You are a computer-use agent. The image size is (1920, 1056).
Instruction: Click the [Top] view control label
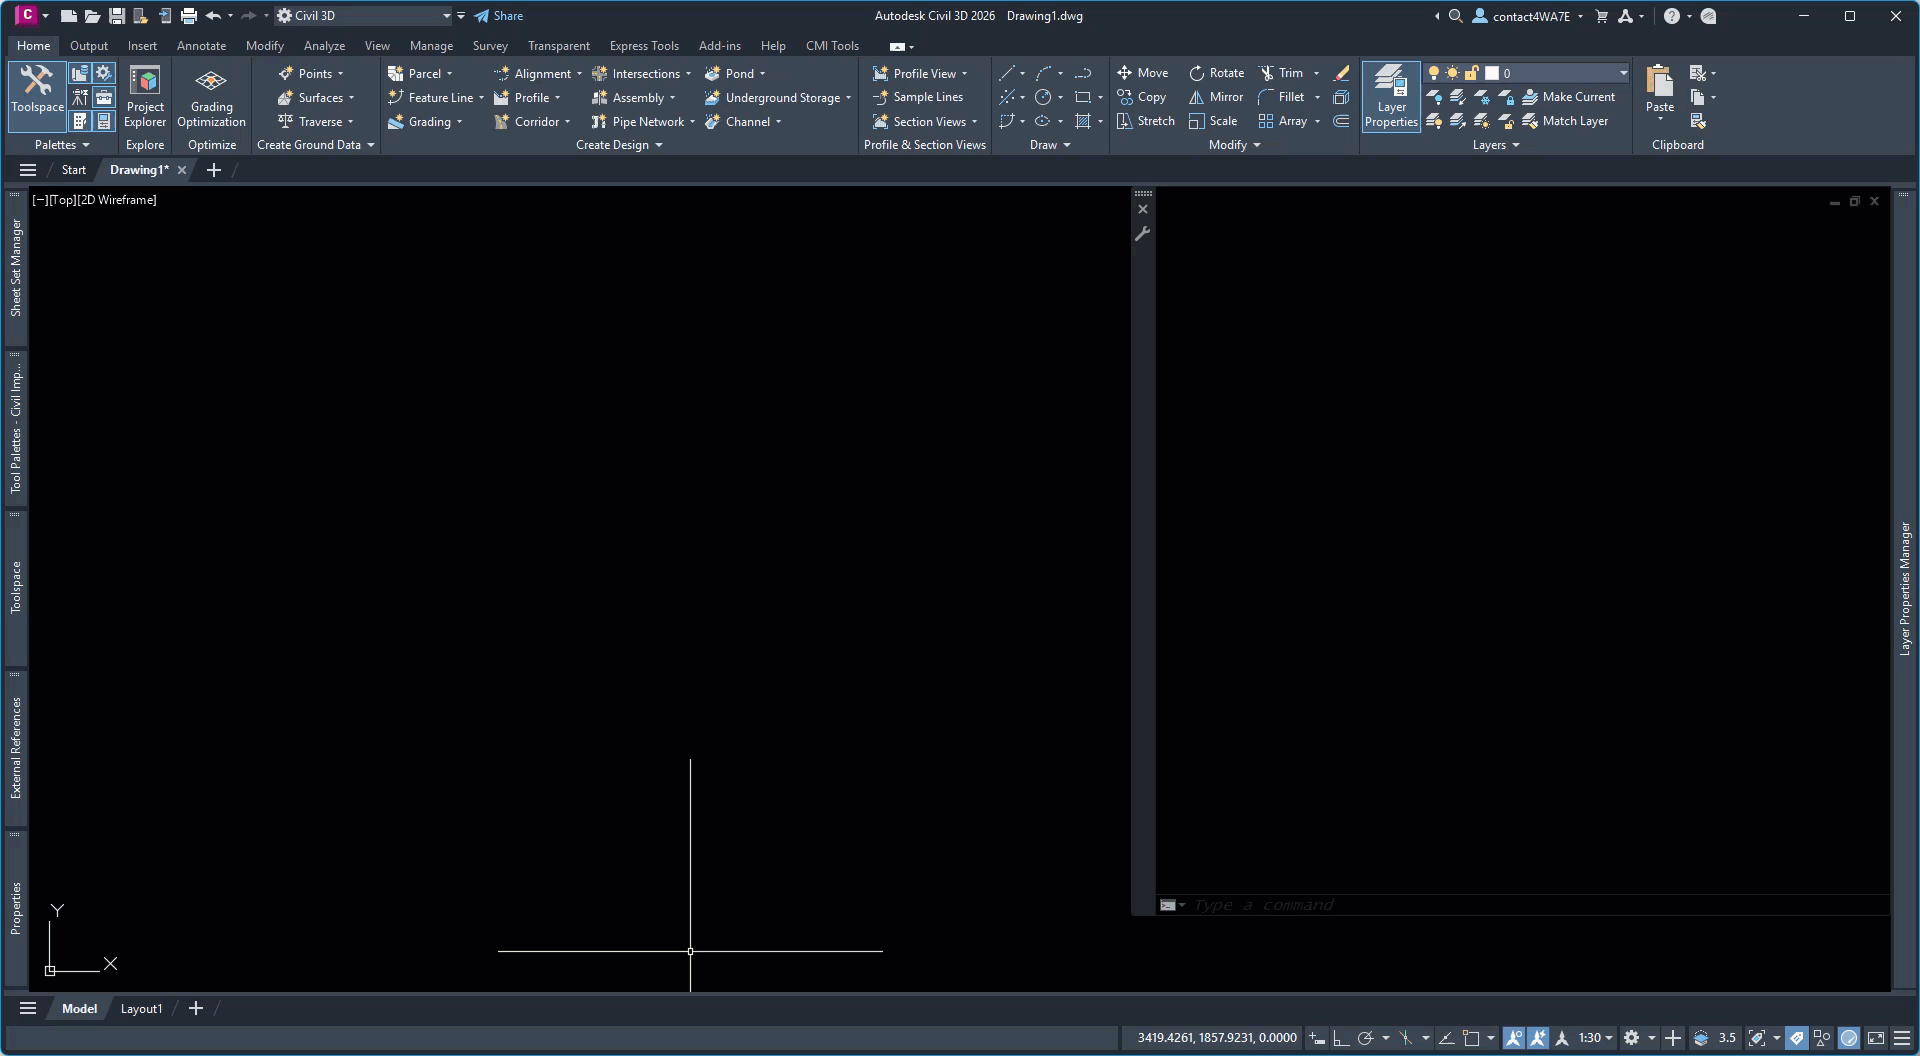pos(63,200)
